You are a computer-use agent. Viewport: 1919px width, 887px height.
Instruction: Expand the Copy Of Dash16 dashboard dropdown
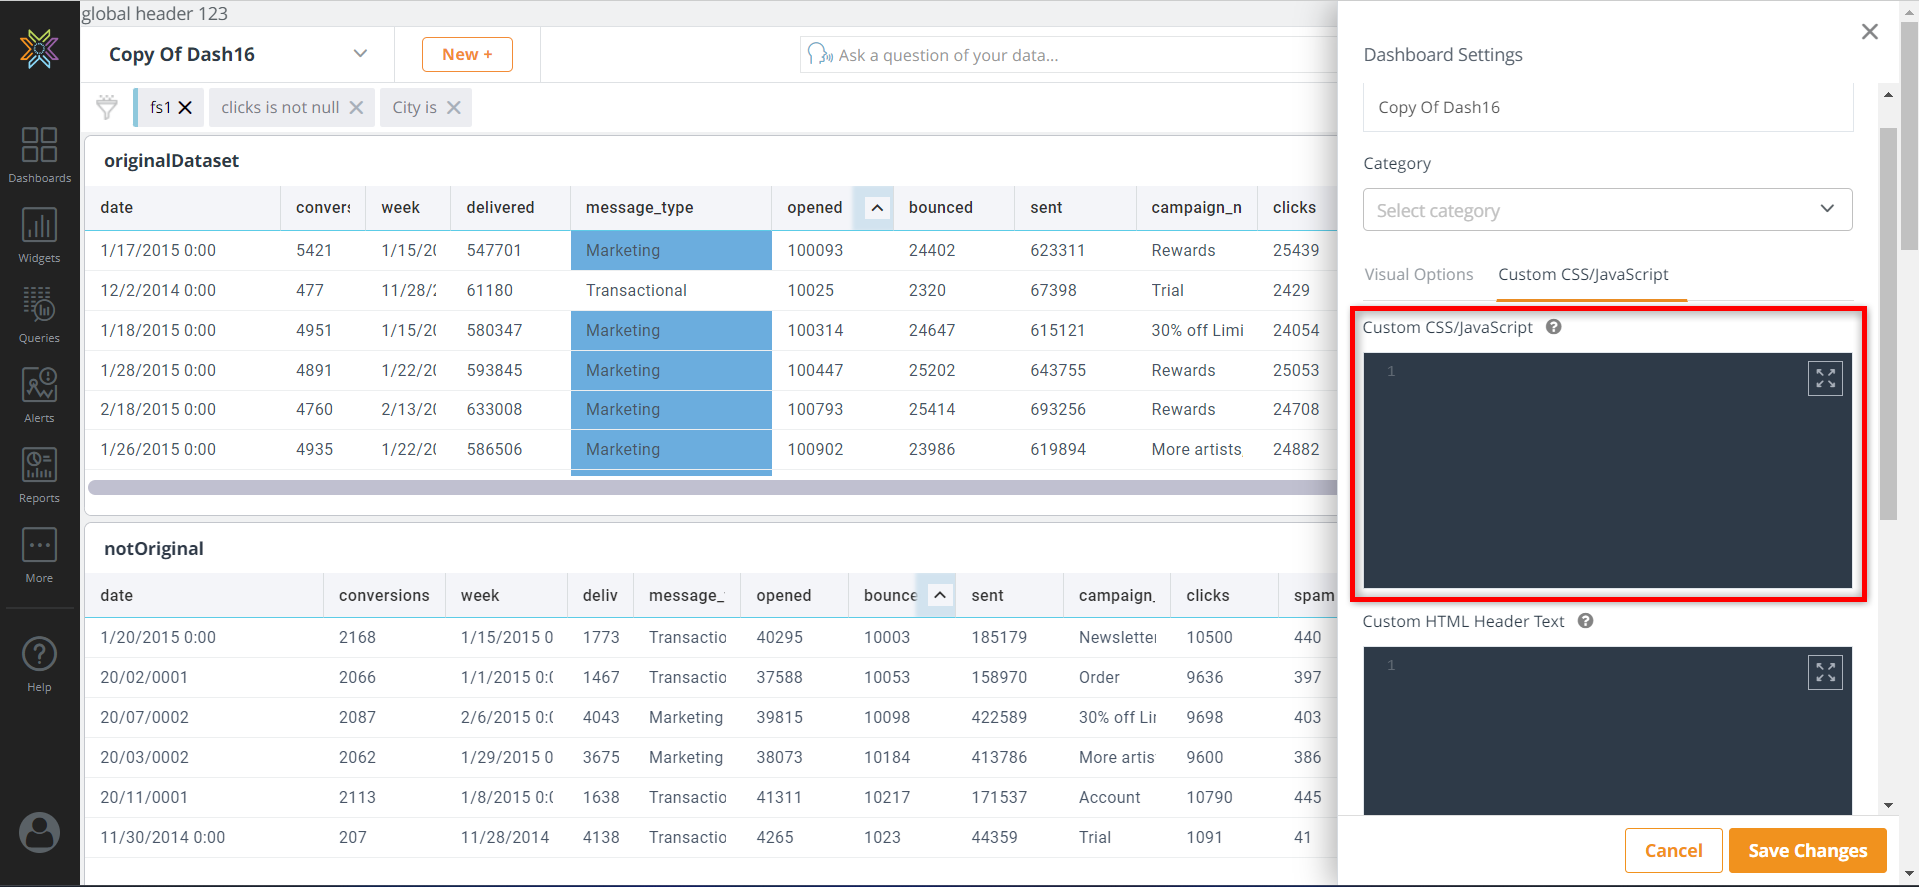pos(360,54)
